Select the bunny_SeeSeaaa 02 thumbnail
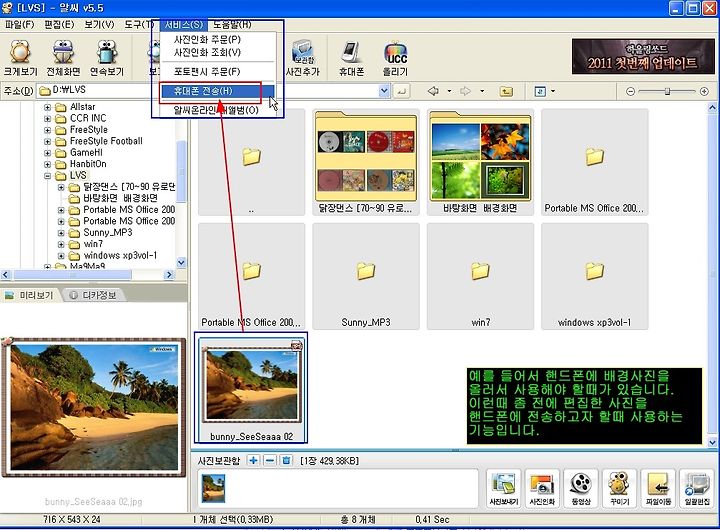This screenshot has height=530, width=720. pyautogui.click(x=251, y=389)
